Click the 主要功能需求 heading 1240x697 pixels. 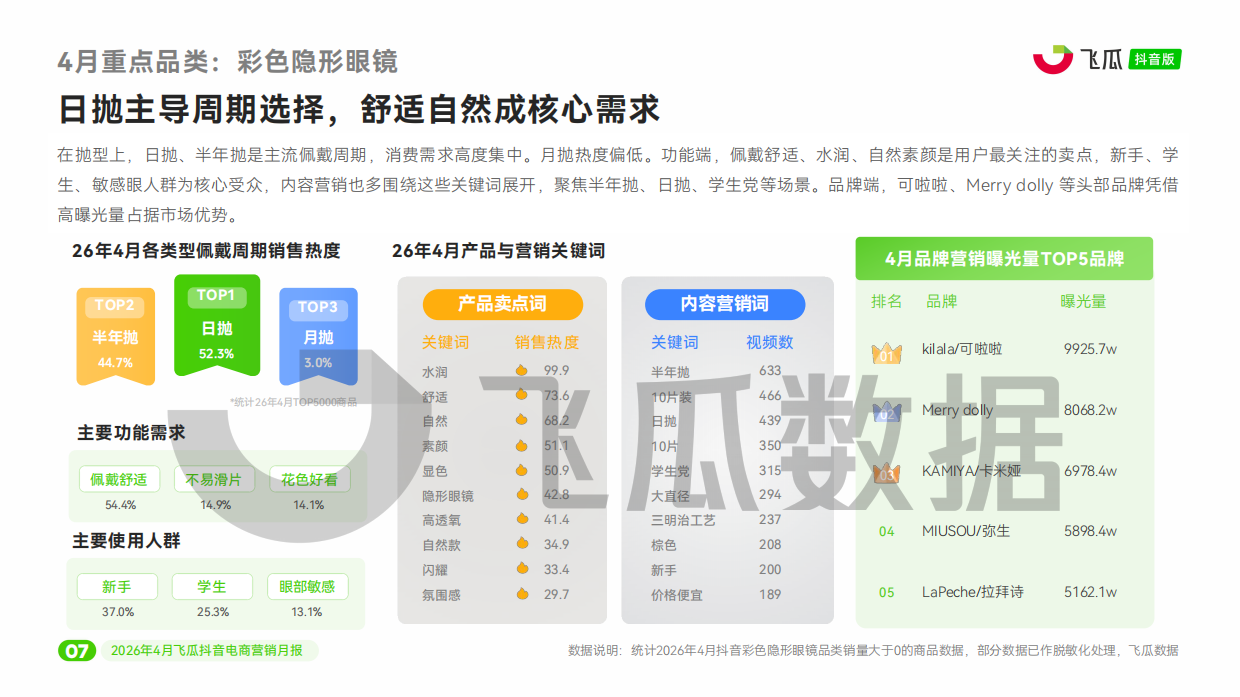pos(131,433)
